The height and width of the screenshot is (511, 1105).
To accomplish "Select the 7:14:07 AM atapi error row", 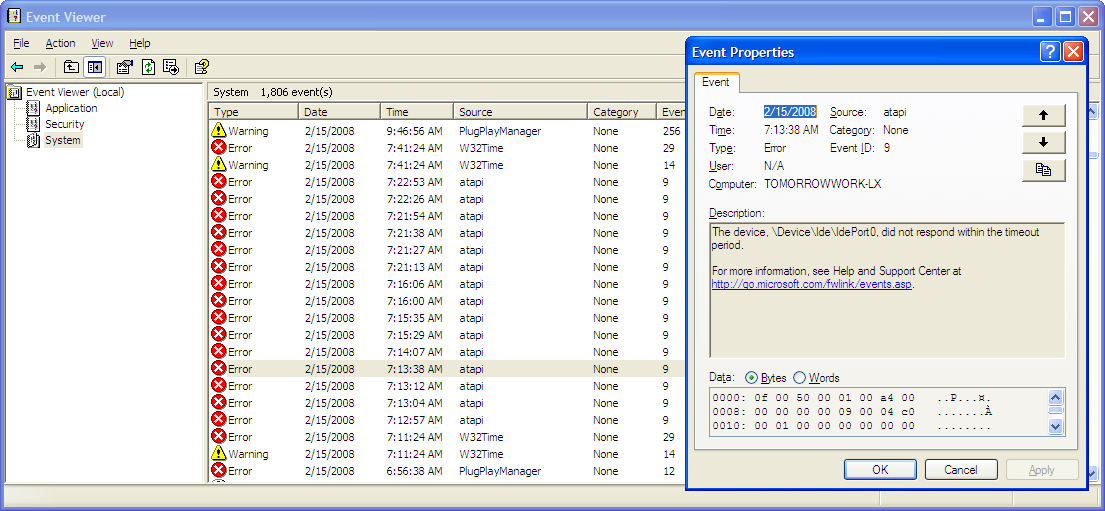I will pyautogui.click(x=447, y=352).
